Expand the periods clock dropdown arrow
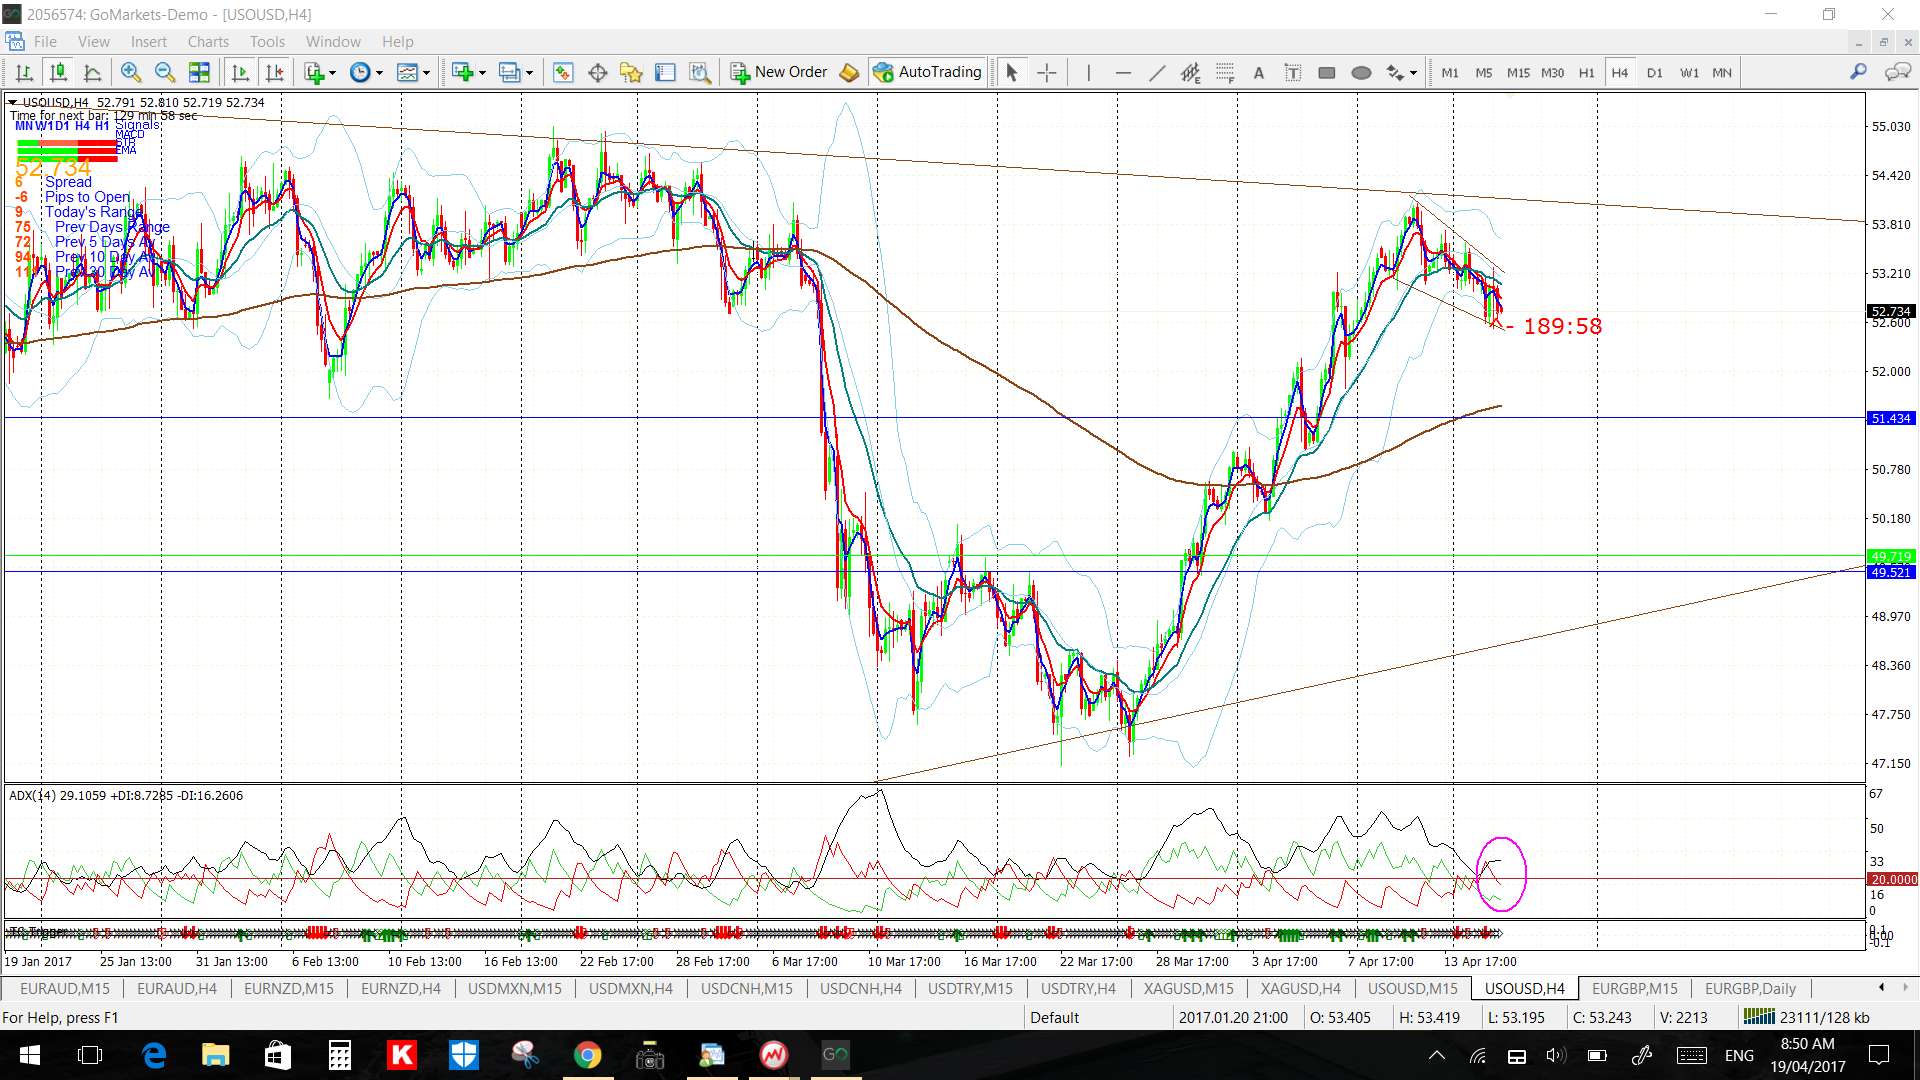Viewport: 1920px width, 1080px height. click(379, 72)
